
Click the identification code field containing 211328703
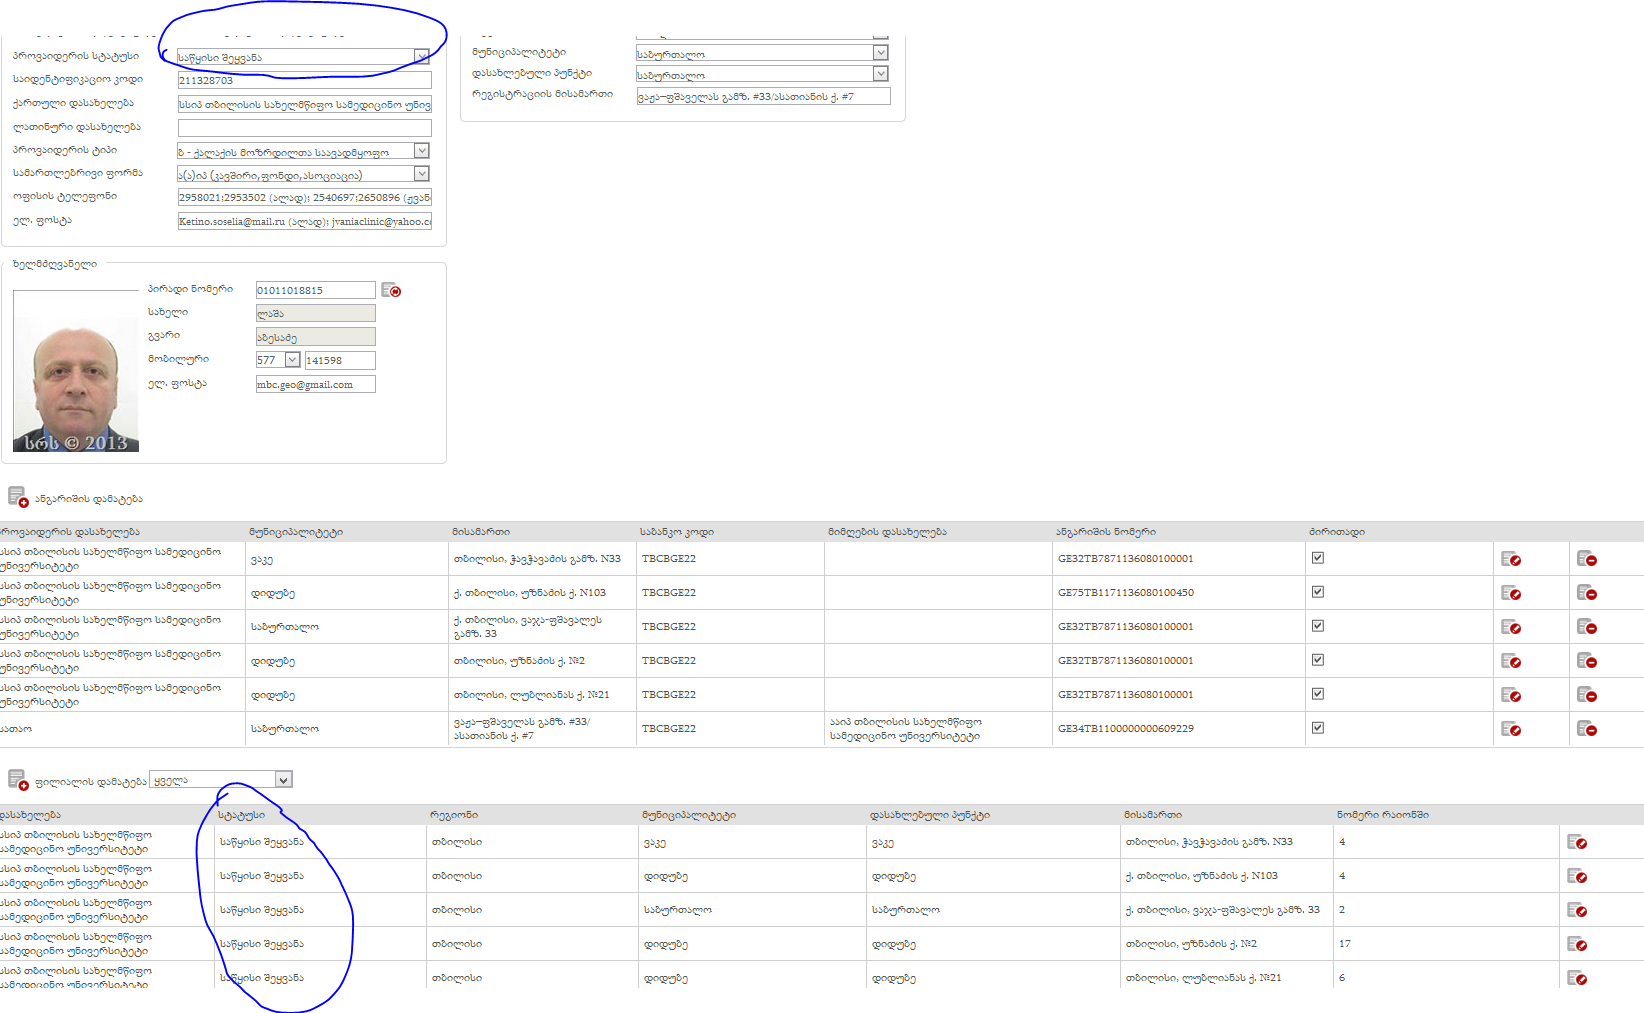(304, 80)
